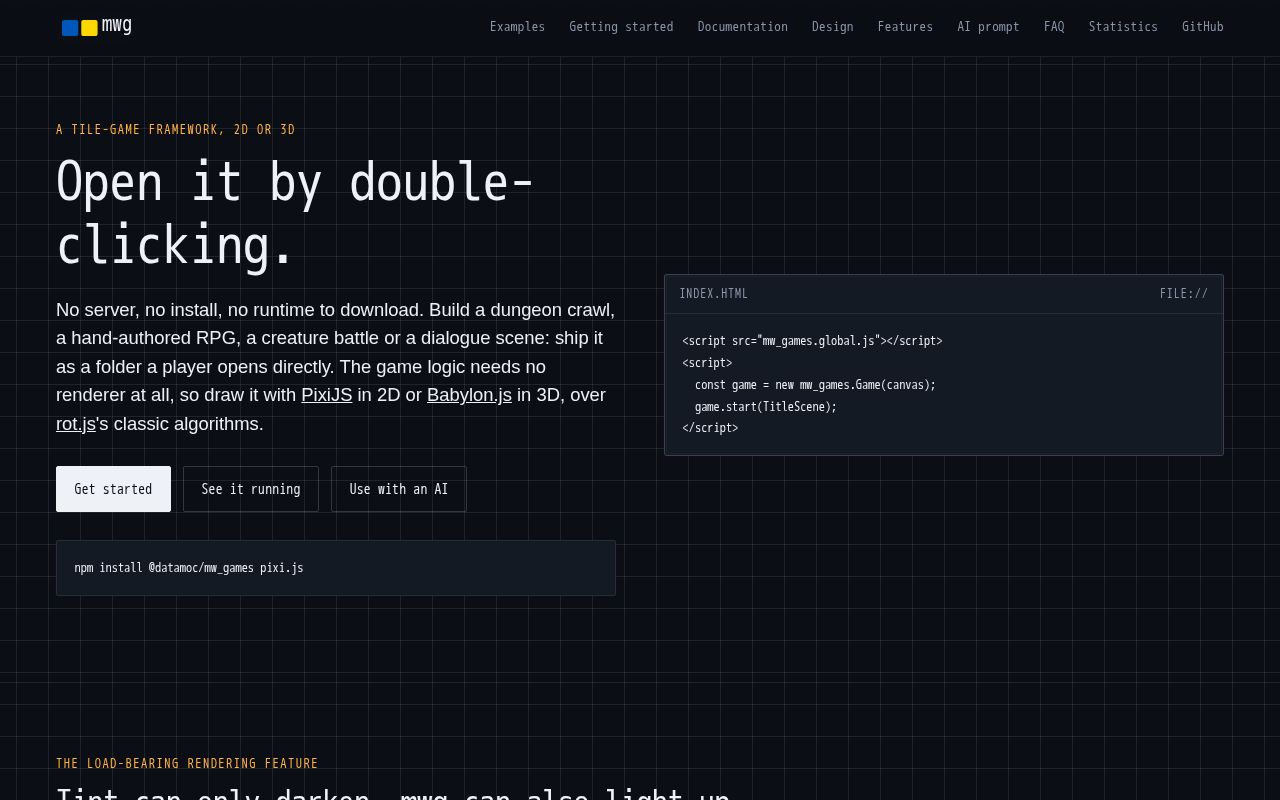
Task: Navigate to AI prompt page
Action: pos(988,27)
